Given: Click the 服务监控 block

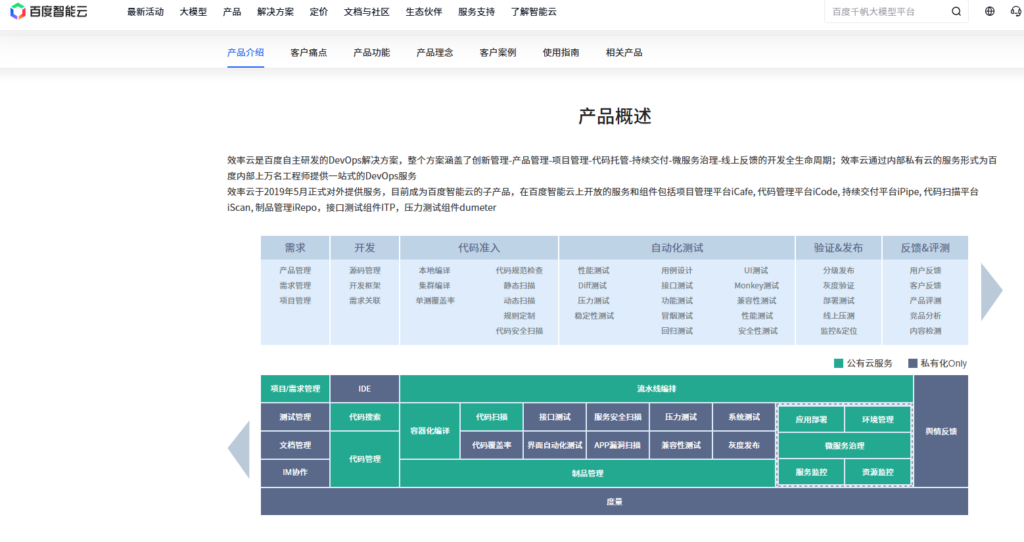Looking at the screenshot, I should coord(811,471).
